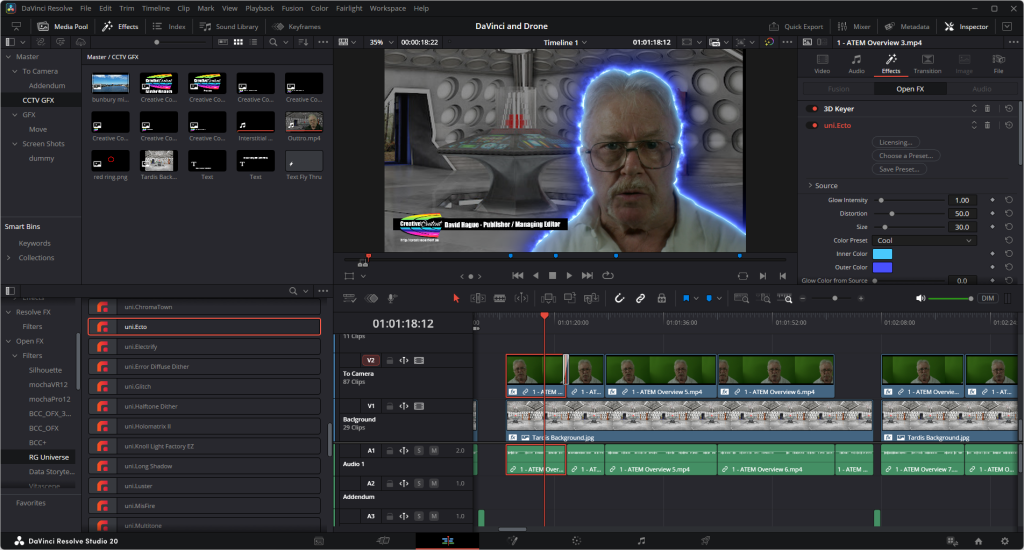Delete the 3D Keyer effect
Screen dimensions: 1024x550
(x=987, y=108)
